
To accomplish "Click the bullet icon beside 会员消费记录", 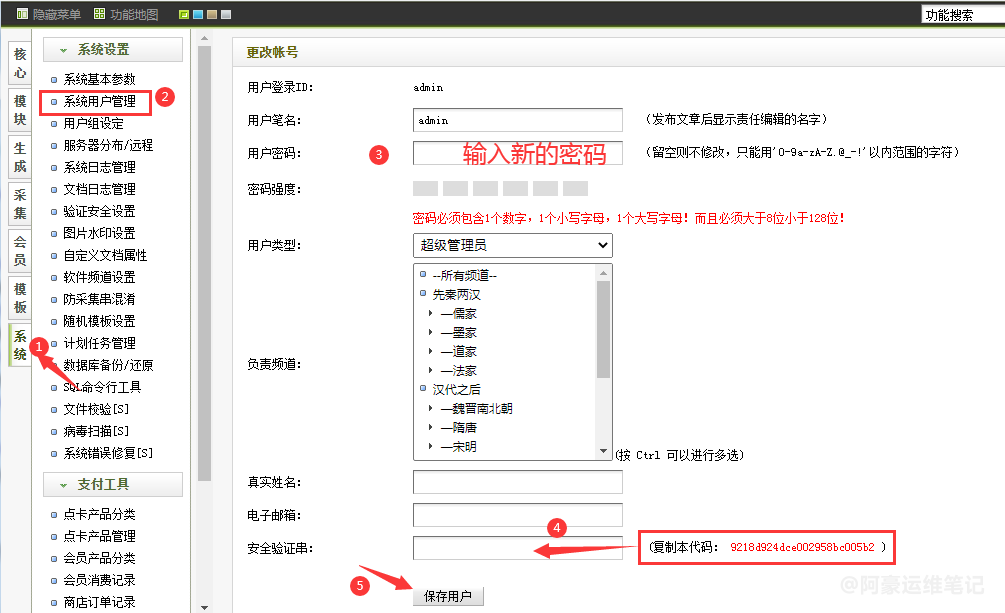I will point(54,581).
